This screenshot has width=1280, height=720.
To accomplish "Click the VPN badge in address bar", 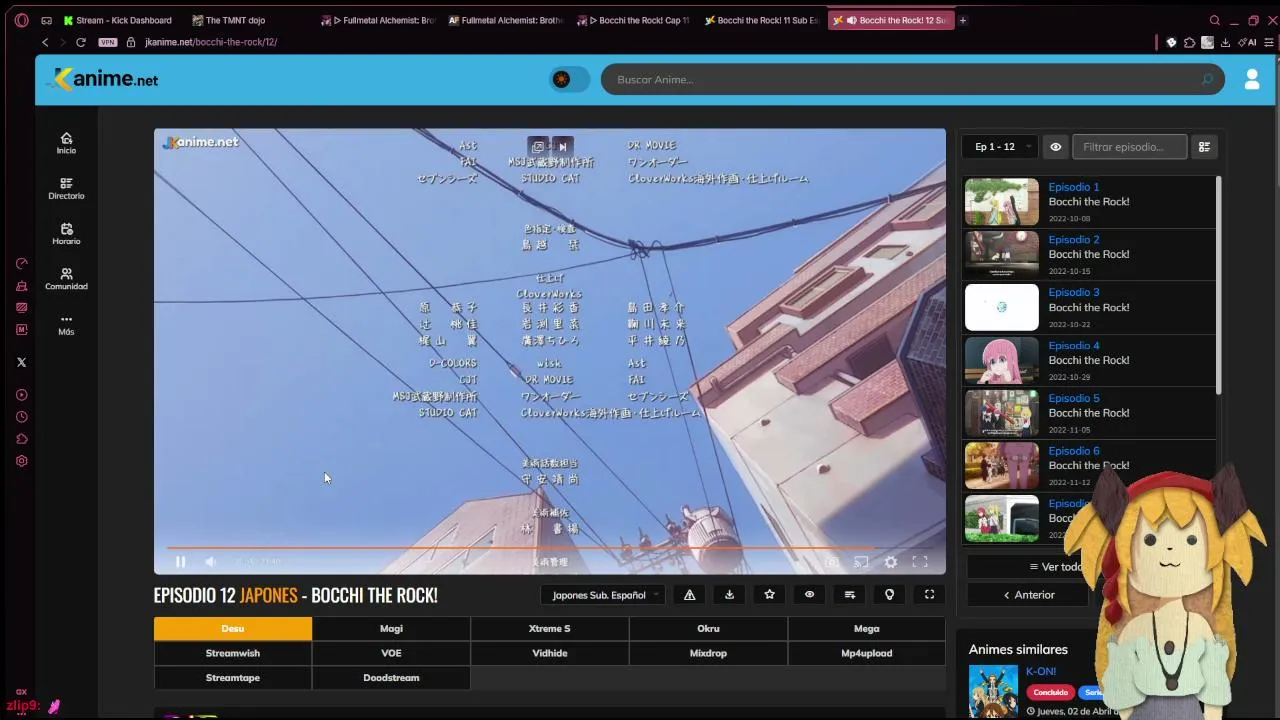I will click(x=107, y=42).
